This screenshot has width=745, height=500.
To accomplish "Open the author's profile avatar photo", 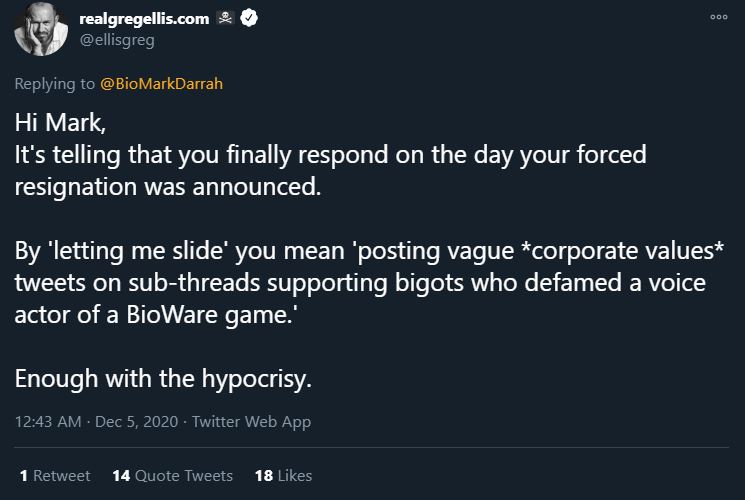I will point(40,28).
